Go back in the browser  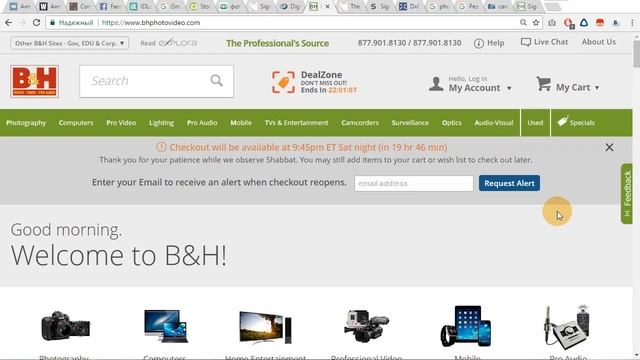9,22
